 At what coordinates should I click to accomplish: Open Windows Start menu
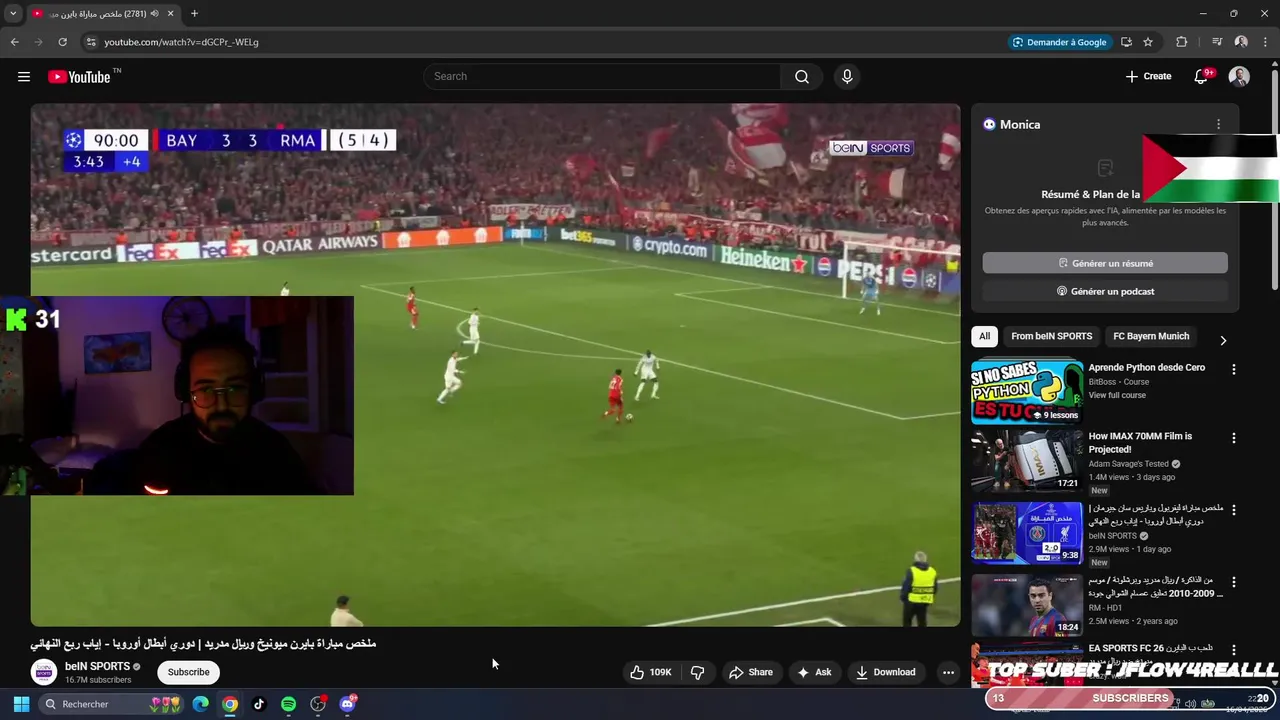coord(21,704)
